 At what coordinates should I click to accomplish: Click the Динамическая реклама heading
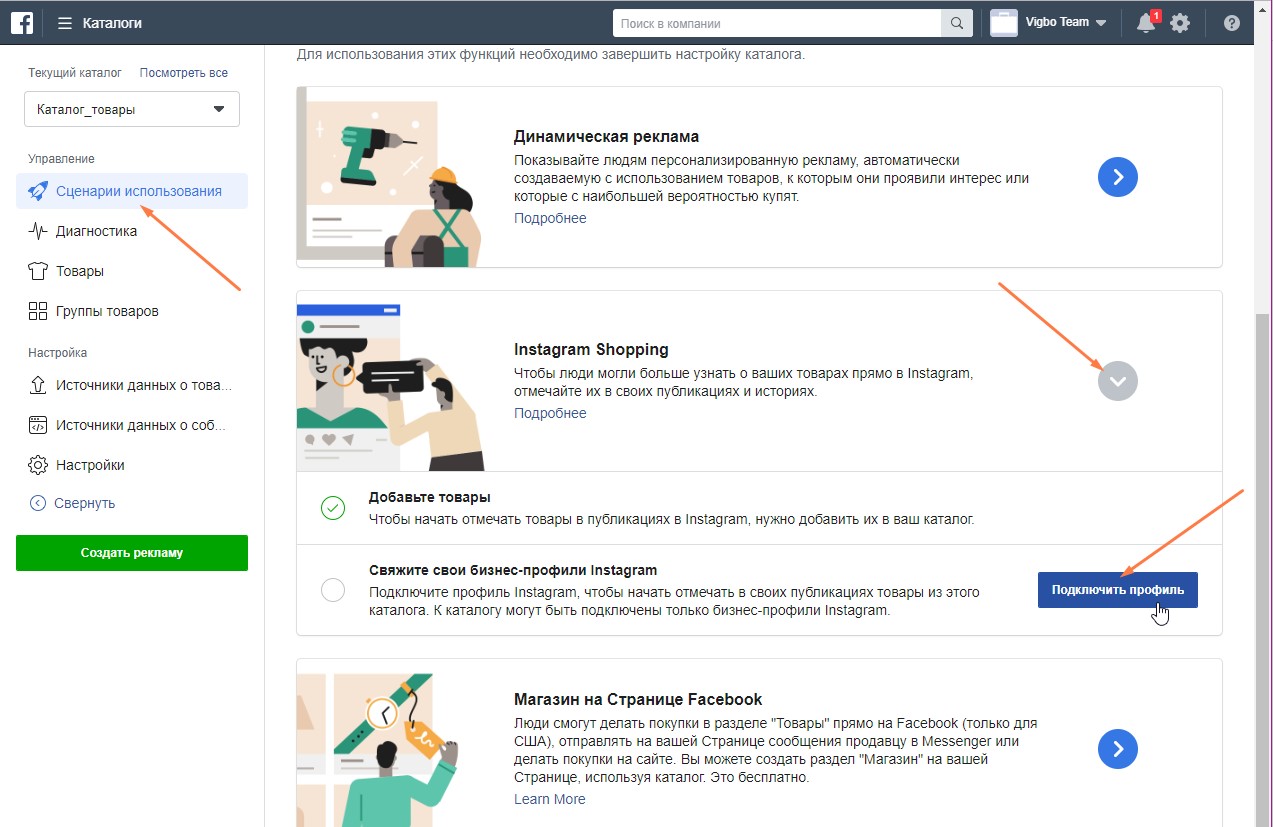tap(606, 136)
